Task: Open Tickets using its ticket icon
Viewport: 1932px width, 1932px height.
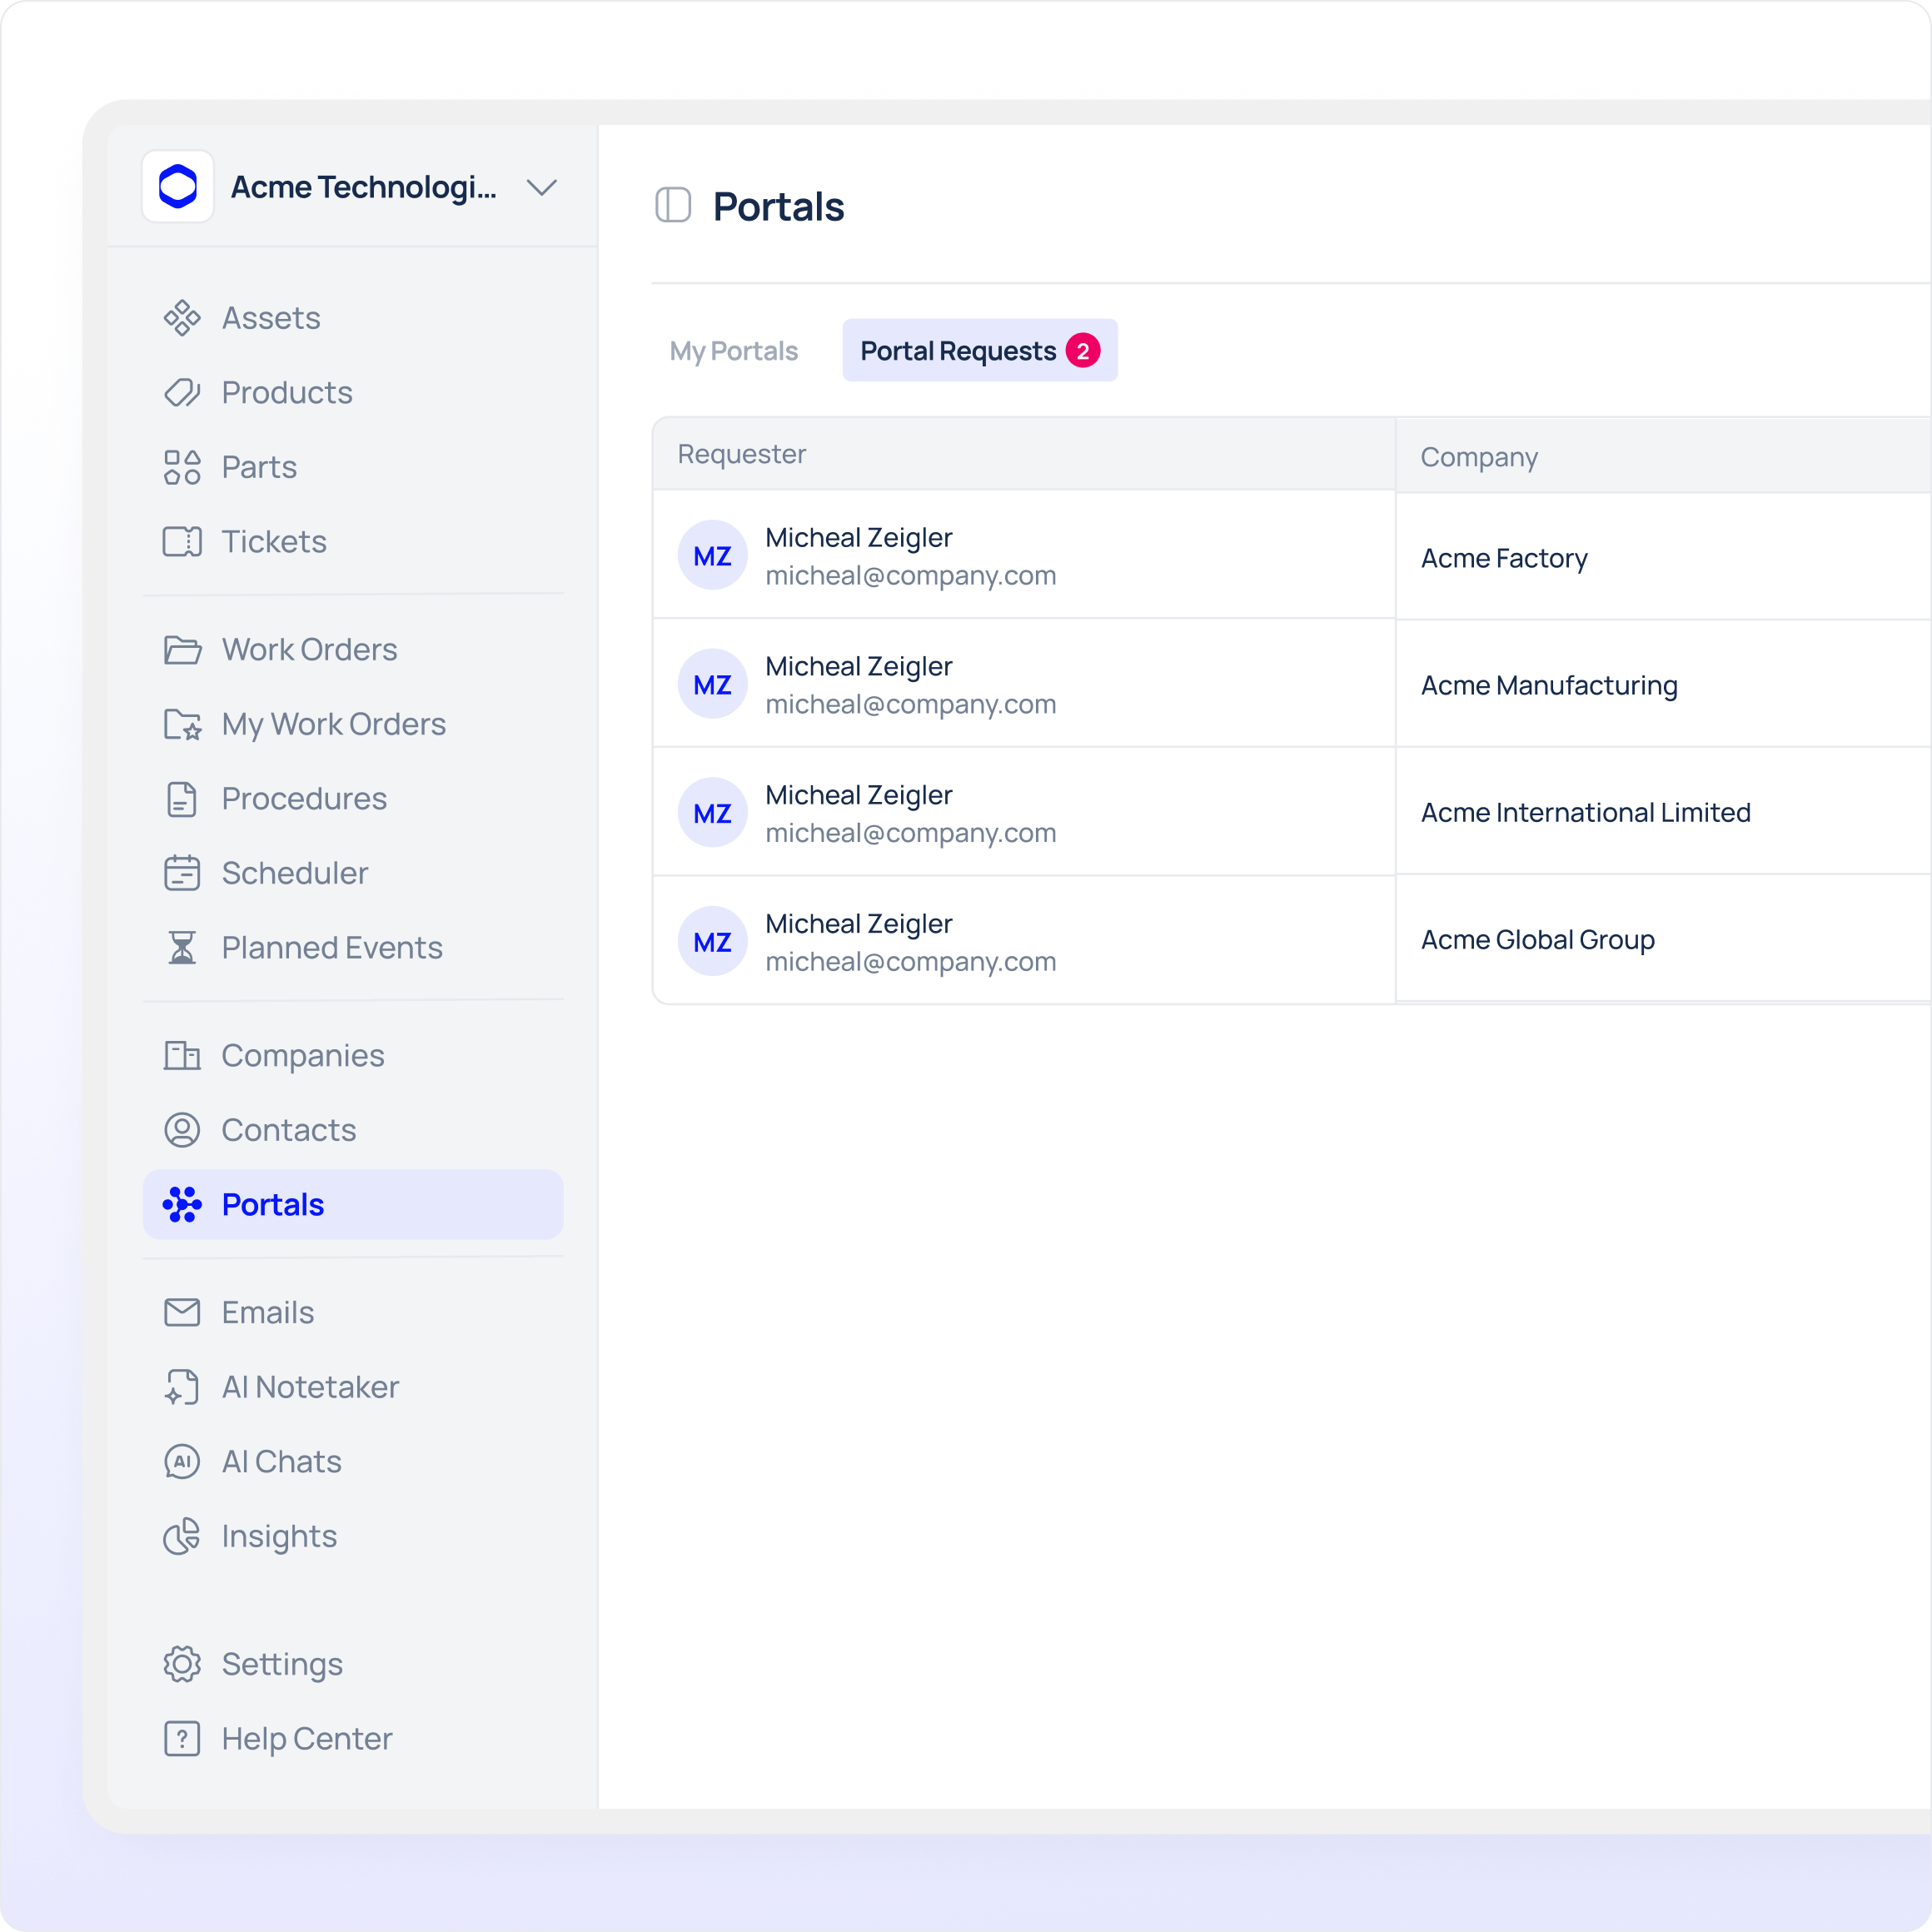Action: click(182, 542)
